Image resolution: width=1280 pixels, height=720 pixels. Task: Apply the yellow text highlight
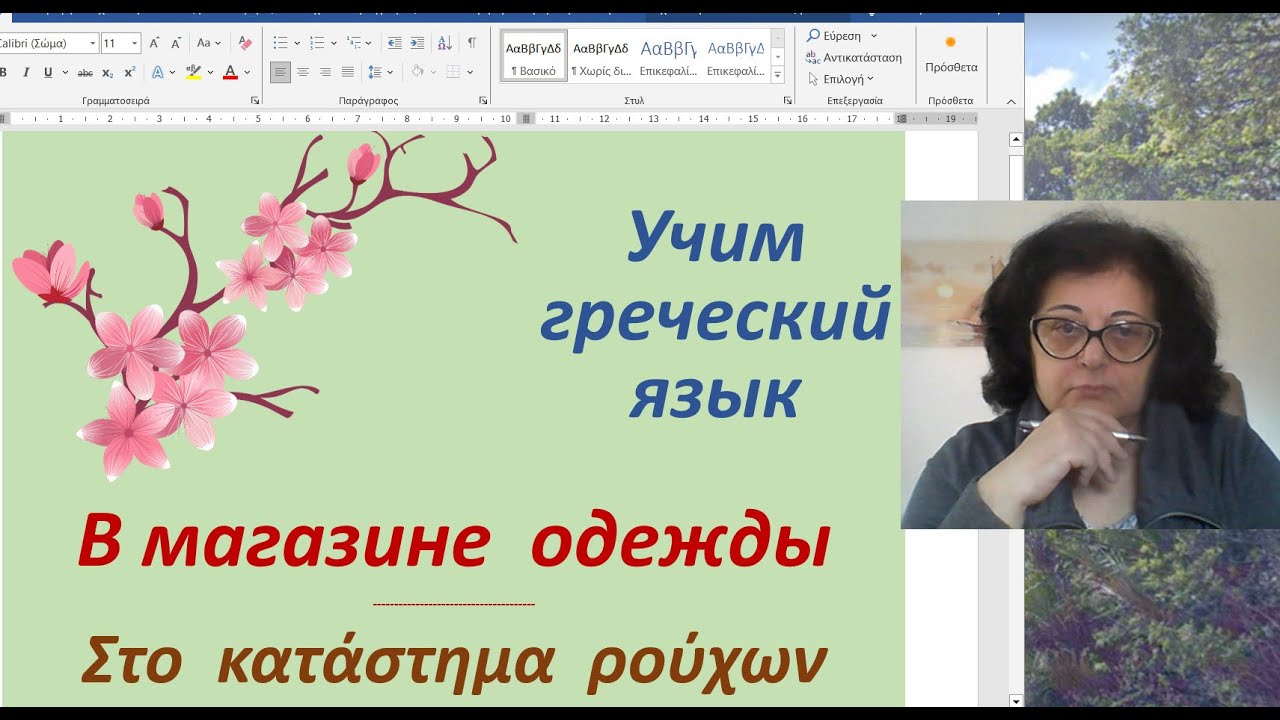click(x=193, y=72)
